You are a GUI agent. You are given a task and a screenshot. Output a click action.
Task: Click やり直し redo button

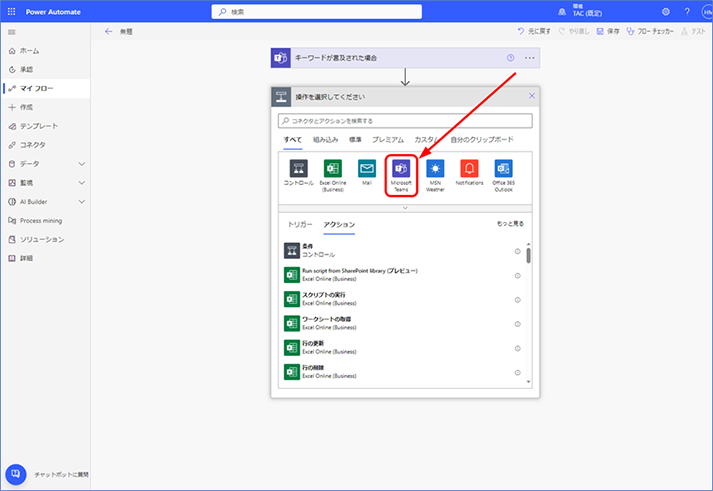coord(574,31)
